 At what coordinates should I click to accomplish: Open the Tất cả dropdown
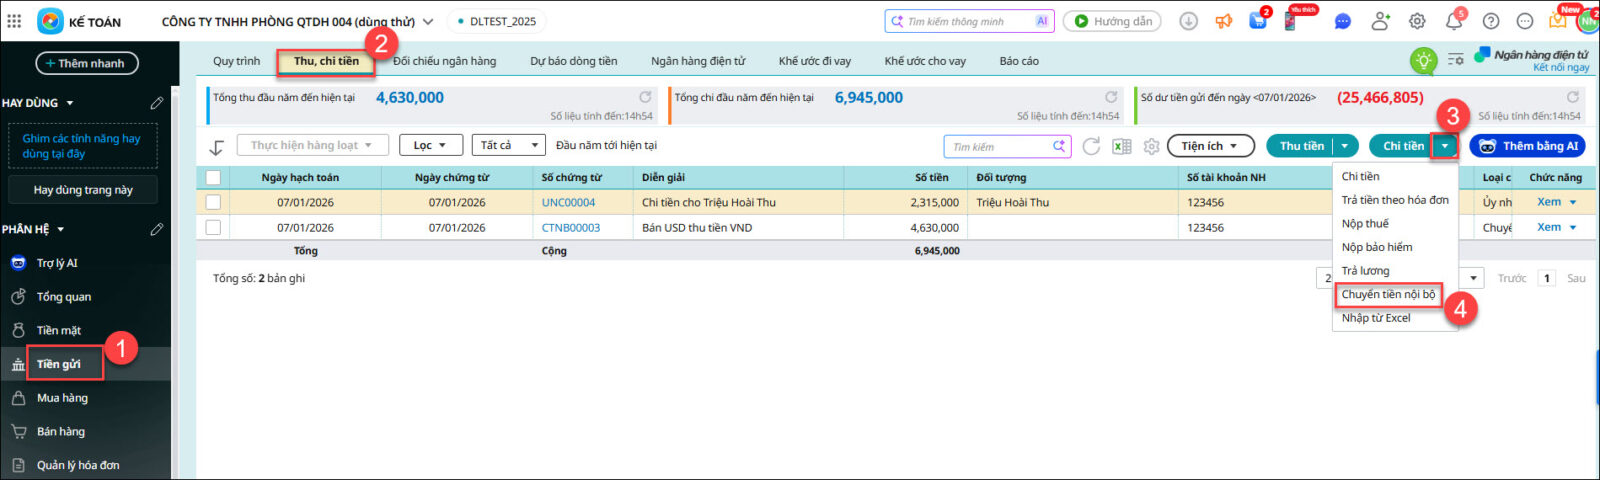tap(508, 146)
